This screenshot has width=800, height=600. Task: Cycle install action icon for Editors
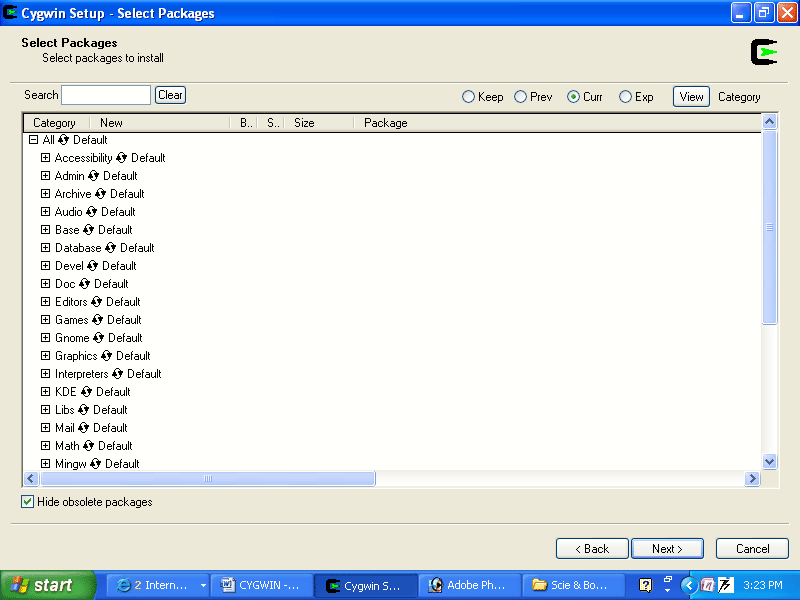96,302
